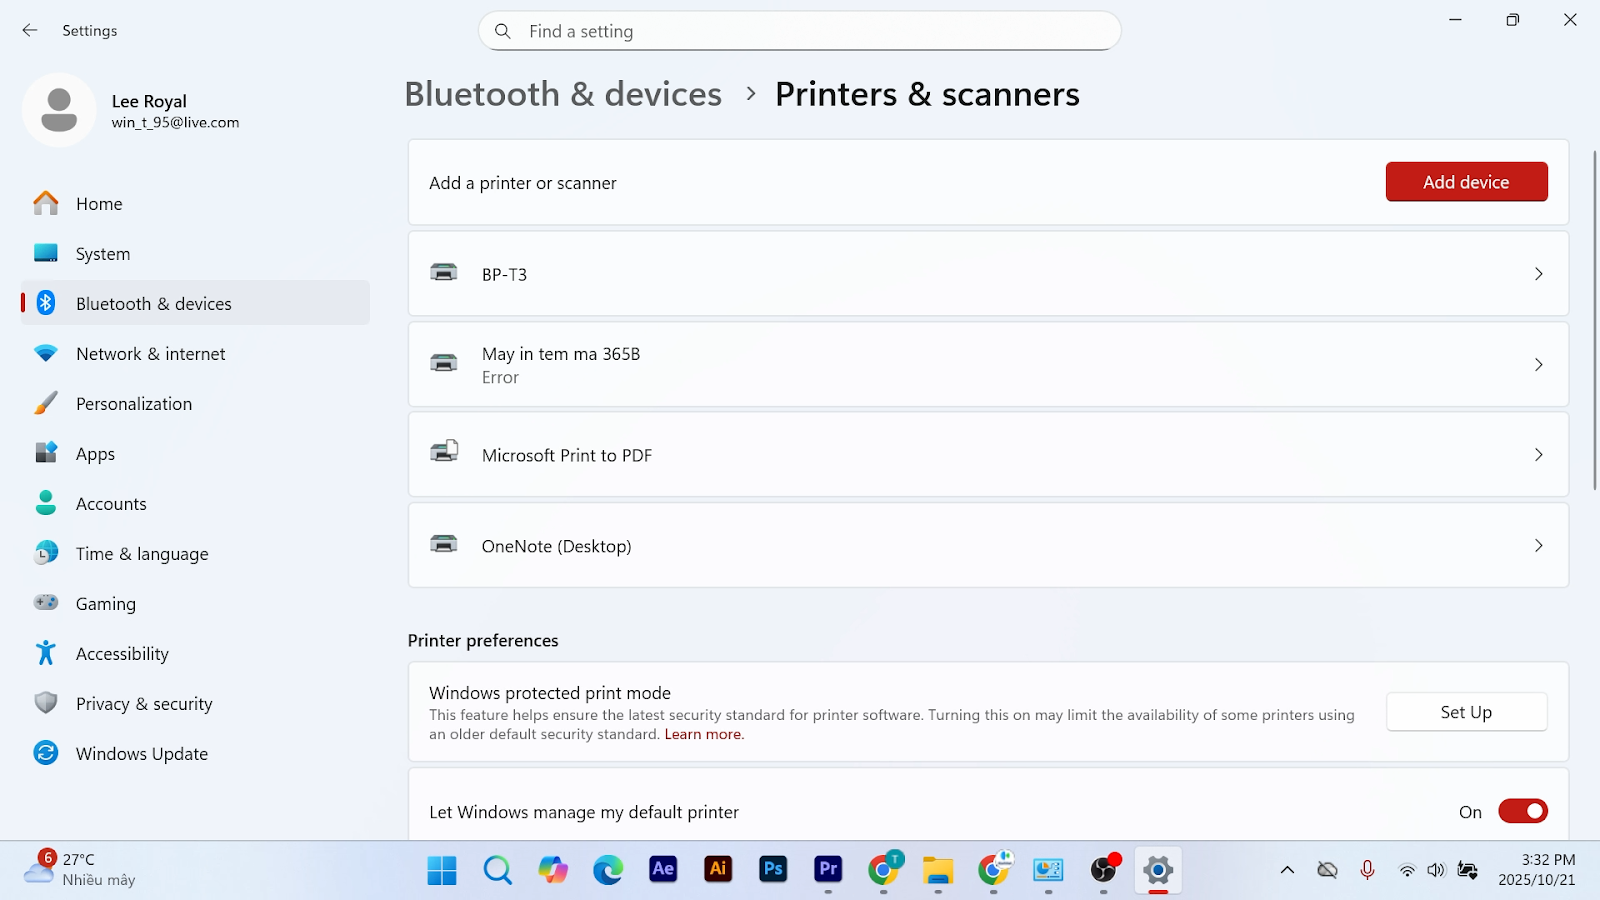Click the Accessibility figure icon in sidebar
This screenshot has height=900, width=1600.
click(x=46, y=653)
